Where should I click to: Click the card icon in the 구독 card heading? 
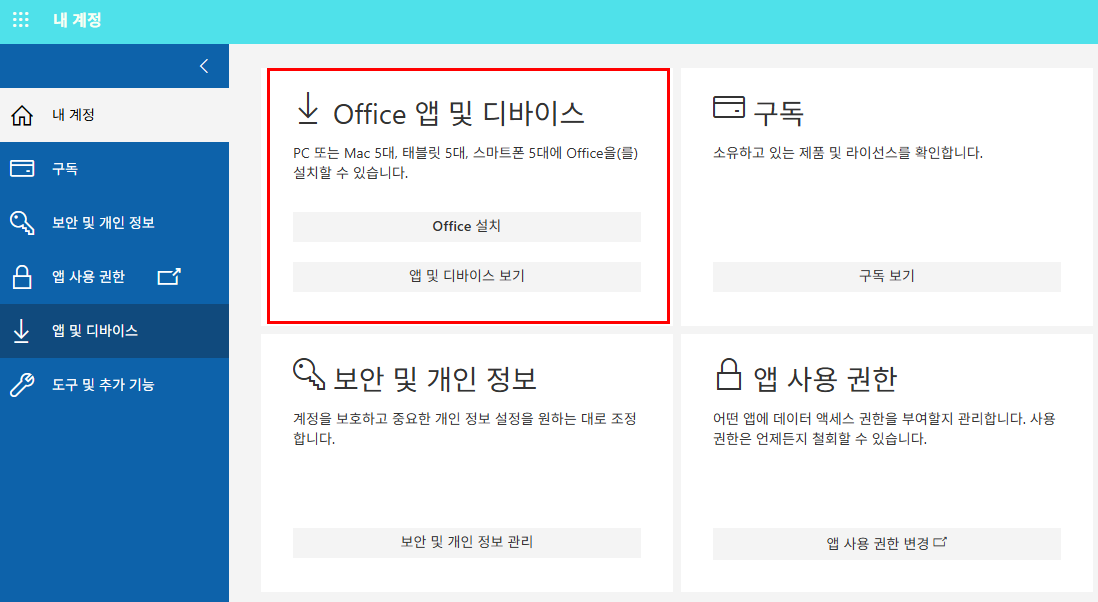(x=729, y=107)
